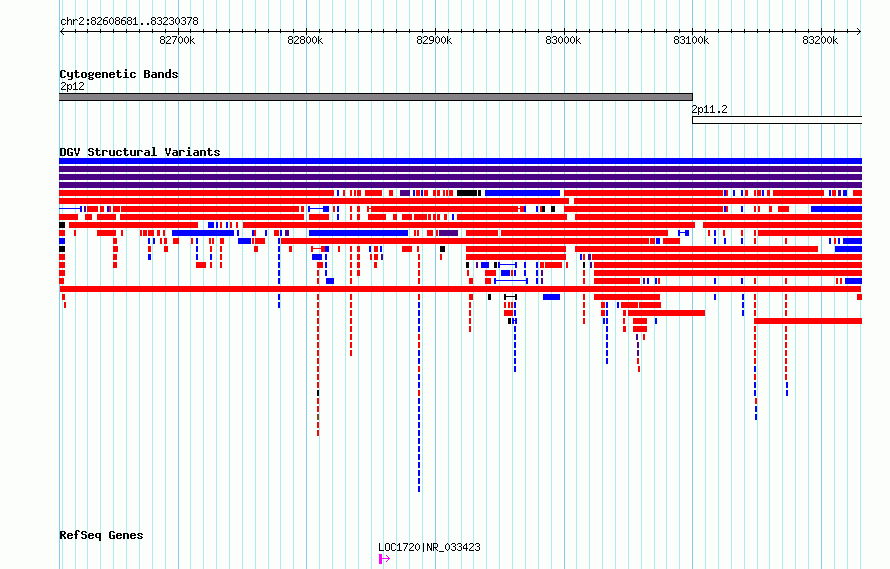
Task: Select the white 2p11.2 cytoband bar
Action: (x=777, y=120)
